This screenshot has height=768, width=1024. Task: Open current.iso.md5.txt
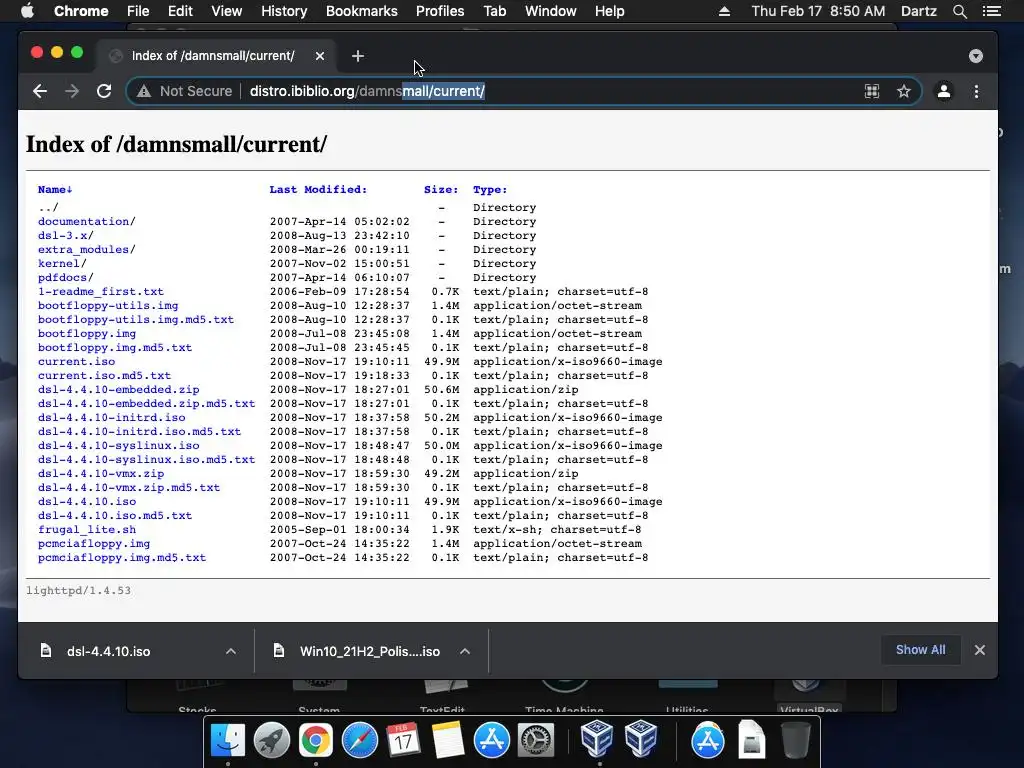(x=104, y=376)
